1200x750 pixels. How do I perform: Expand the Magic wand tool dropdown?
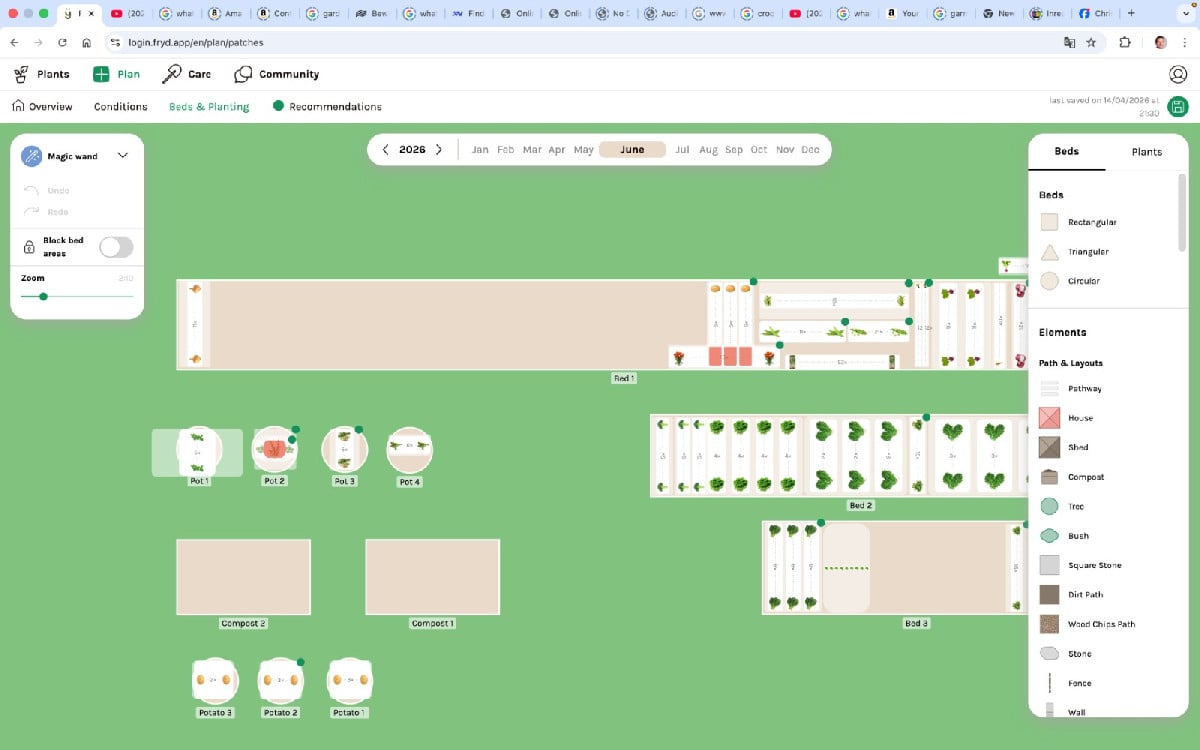tap(123, 156)
